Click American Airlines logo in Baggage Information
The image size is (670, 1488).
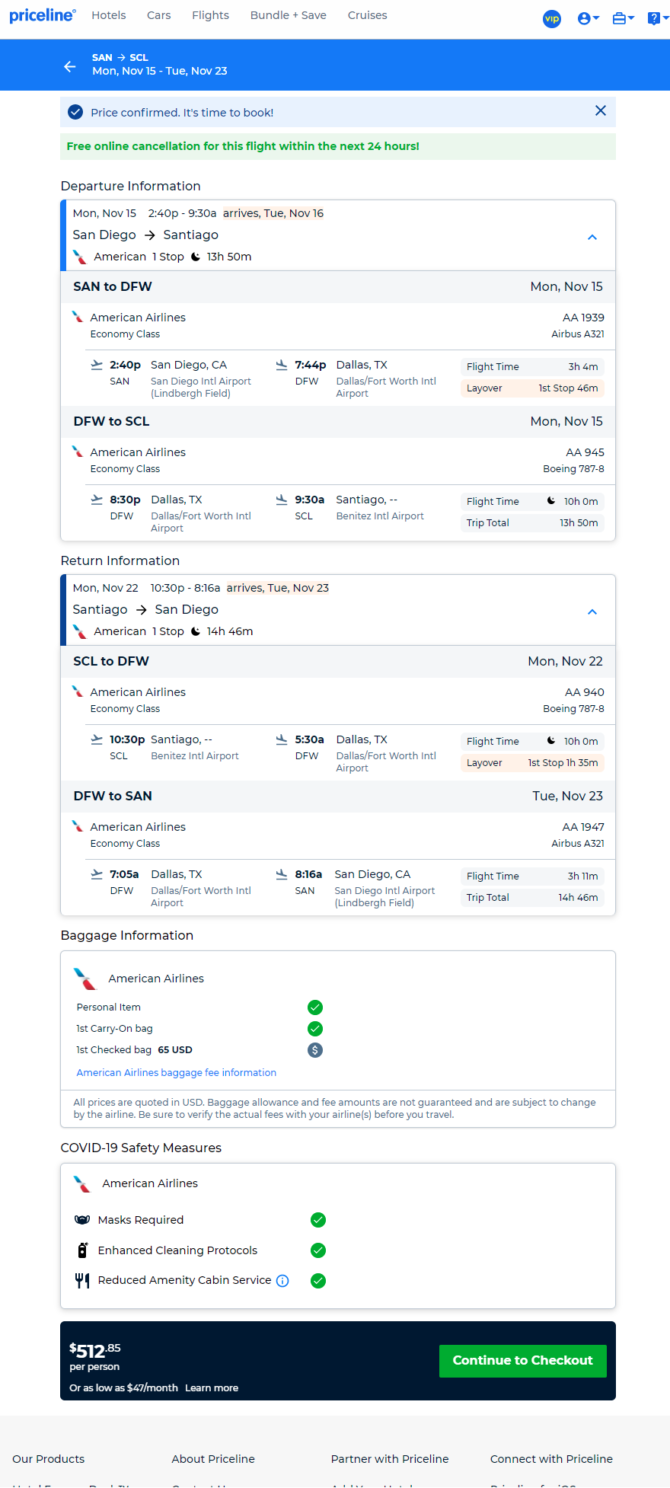(x=85, y=979)
